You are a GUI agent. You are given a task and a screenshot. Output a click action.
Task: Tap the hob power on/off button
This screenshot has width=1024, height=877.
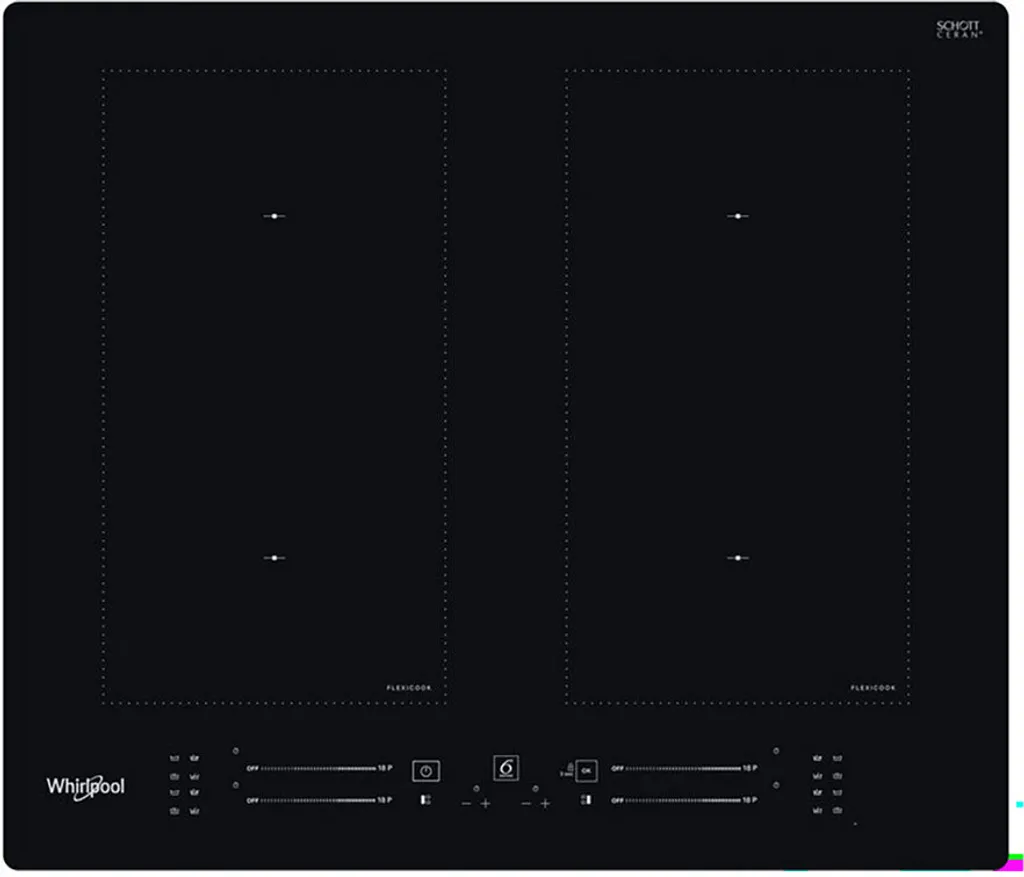coord(426,771)
